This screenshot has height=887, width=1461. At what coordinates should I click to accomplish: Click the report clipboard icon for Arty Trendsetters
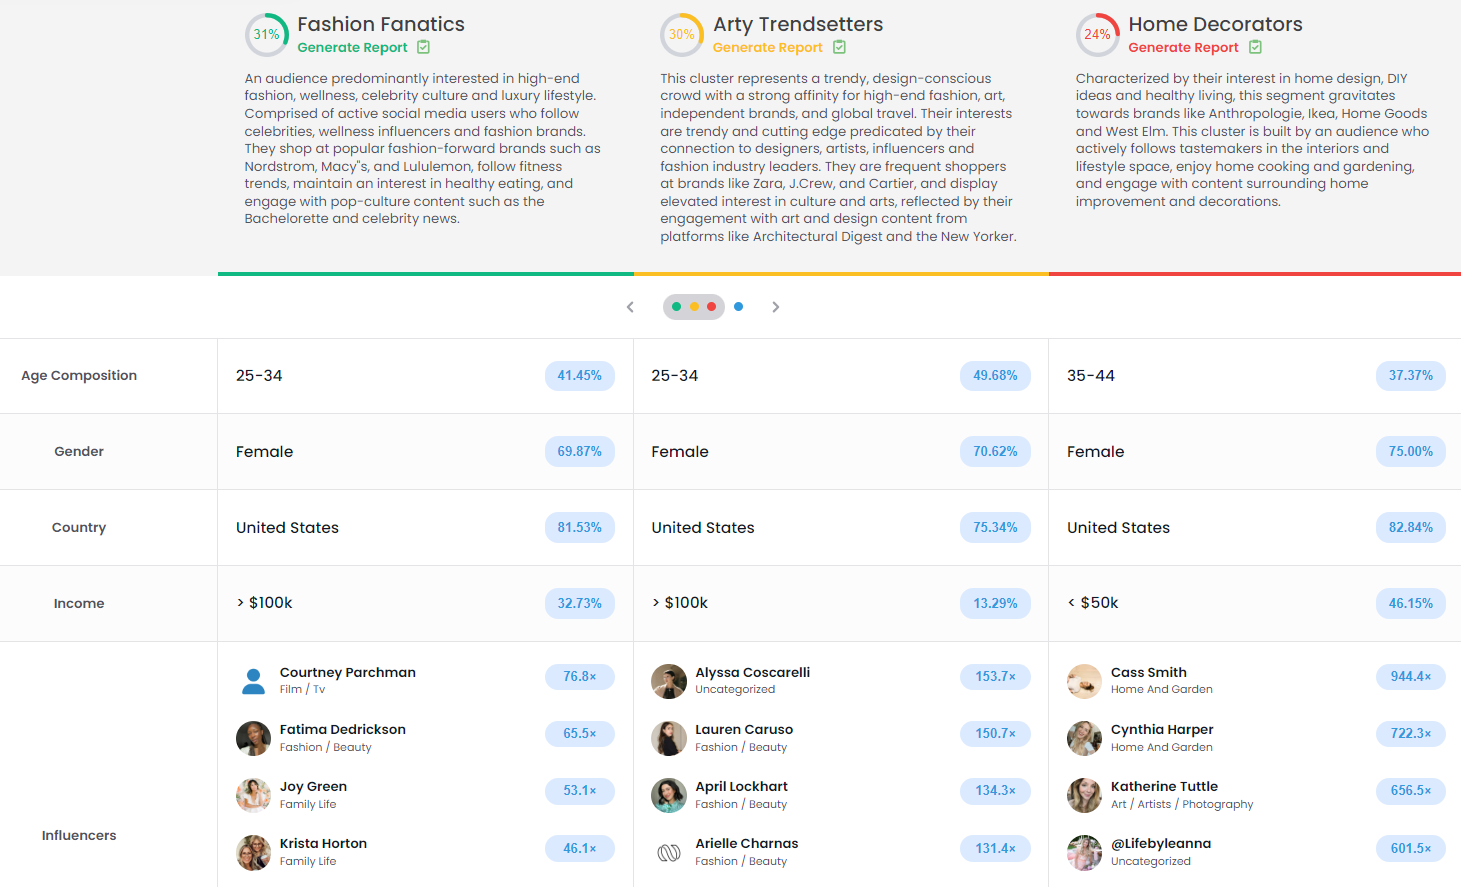click(839, 47)
